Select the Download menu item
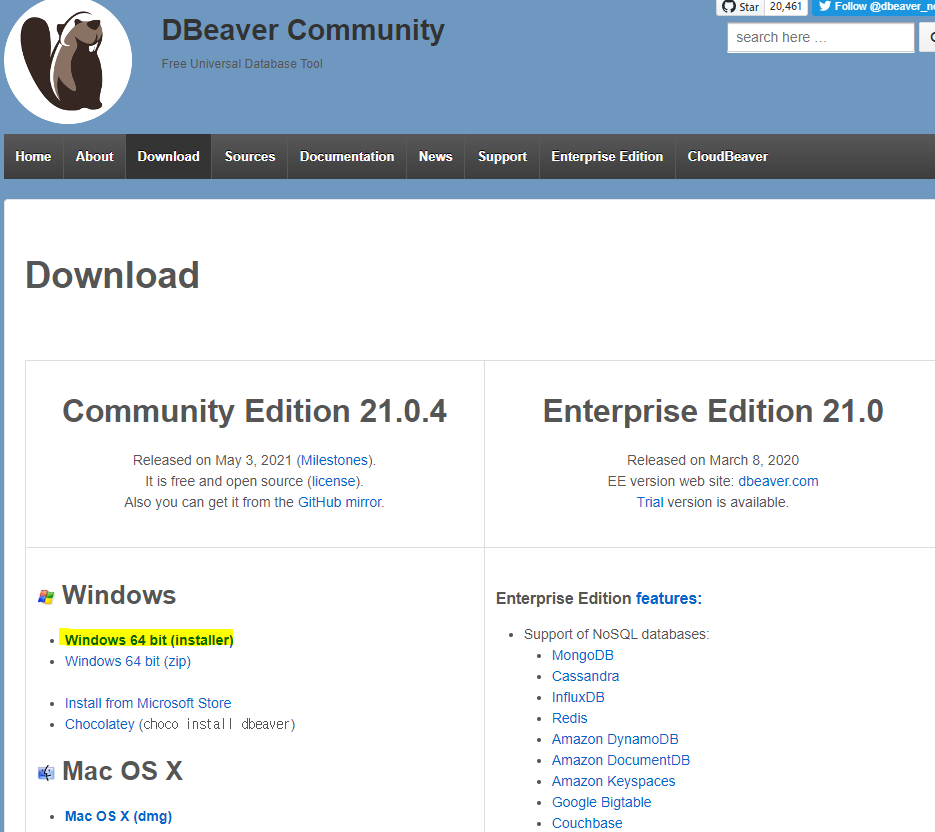Viewport: 935px width, 832px height. (168, 156)
